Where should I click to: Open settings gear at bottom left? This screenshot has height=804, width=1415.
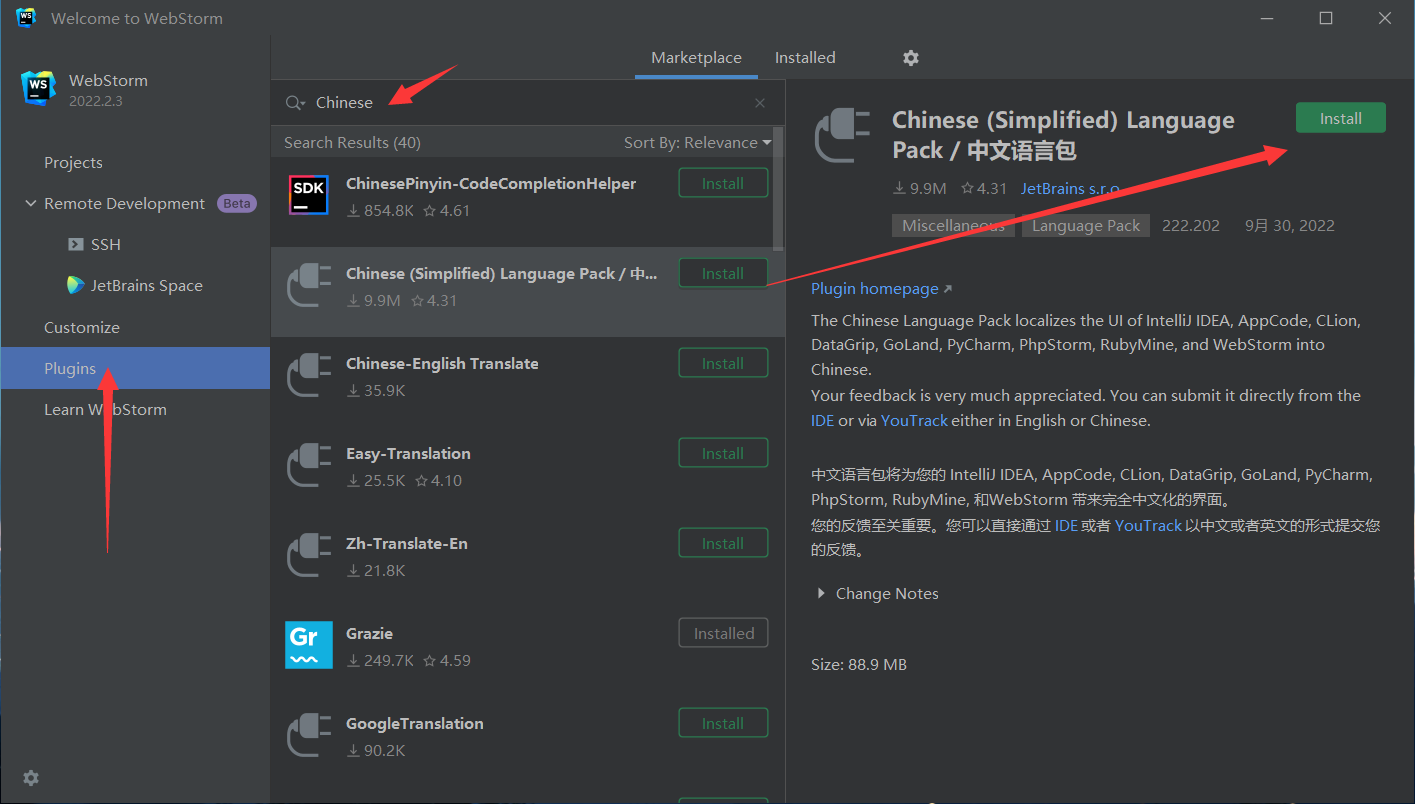31,778
